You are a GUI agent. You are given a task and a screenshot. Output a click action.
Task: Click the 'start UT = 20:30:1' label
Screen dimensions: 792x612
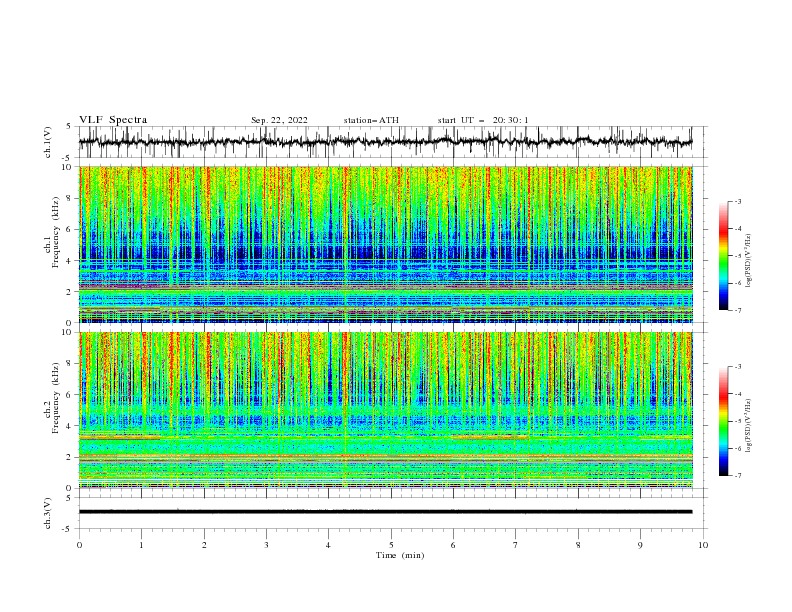coord(483,120)
